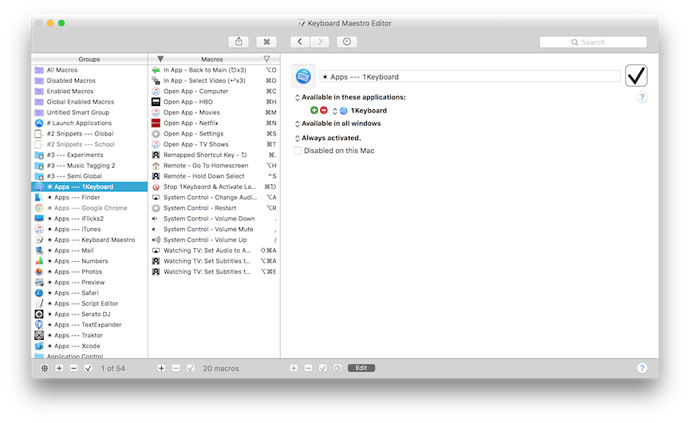Viewport: 690px width, 423px height.
Task: Select 'In App - Back to Main' macro
Action: click(x=214, y=70)
